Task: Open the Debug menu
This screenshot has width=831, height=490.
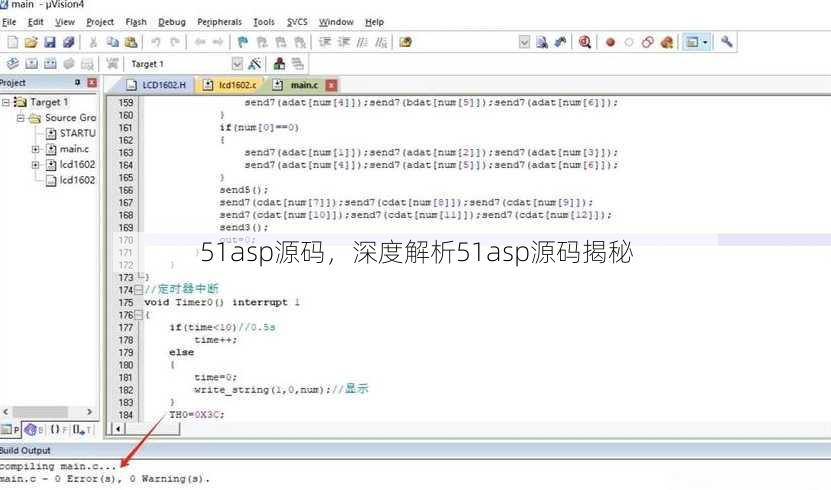Action: 172,22
